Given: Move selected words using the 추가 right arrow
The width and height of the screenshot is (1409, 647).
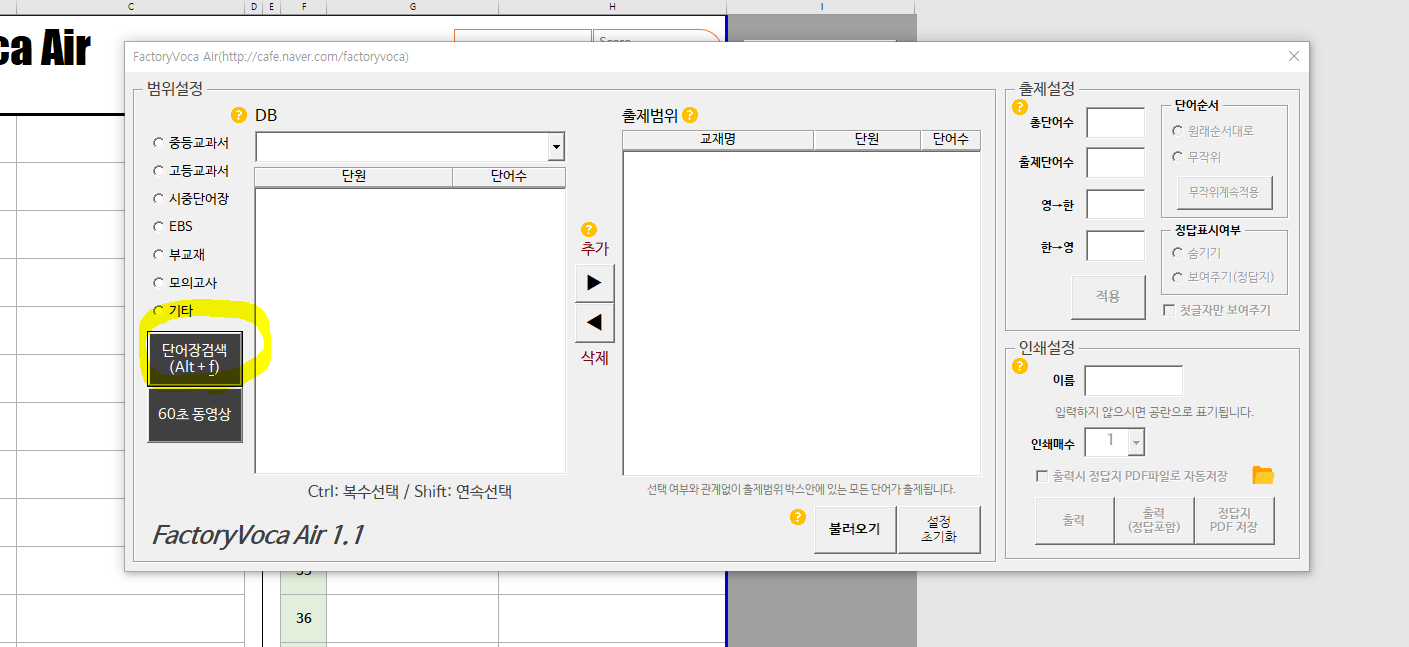Looking at the screenshot, I should [594, 283].
